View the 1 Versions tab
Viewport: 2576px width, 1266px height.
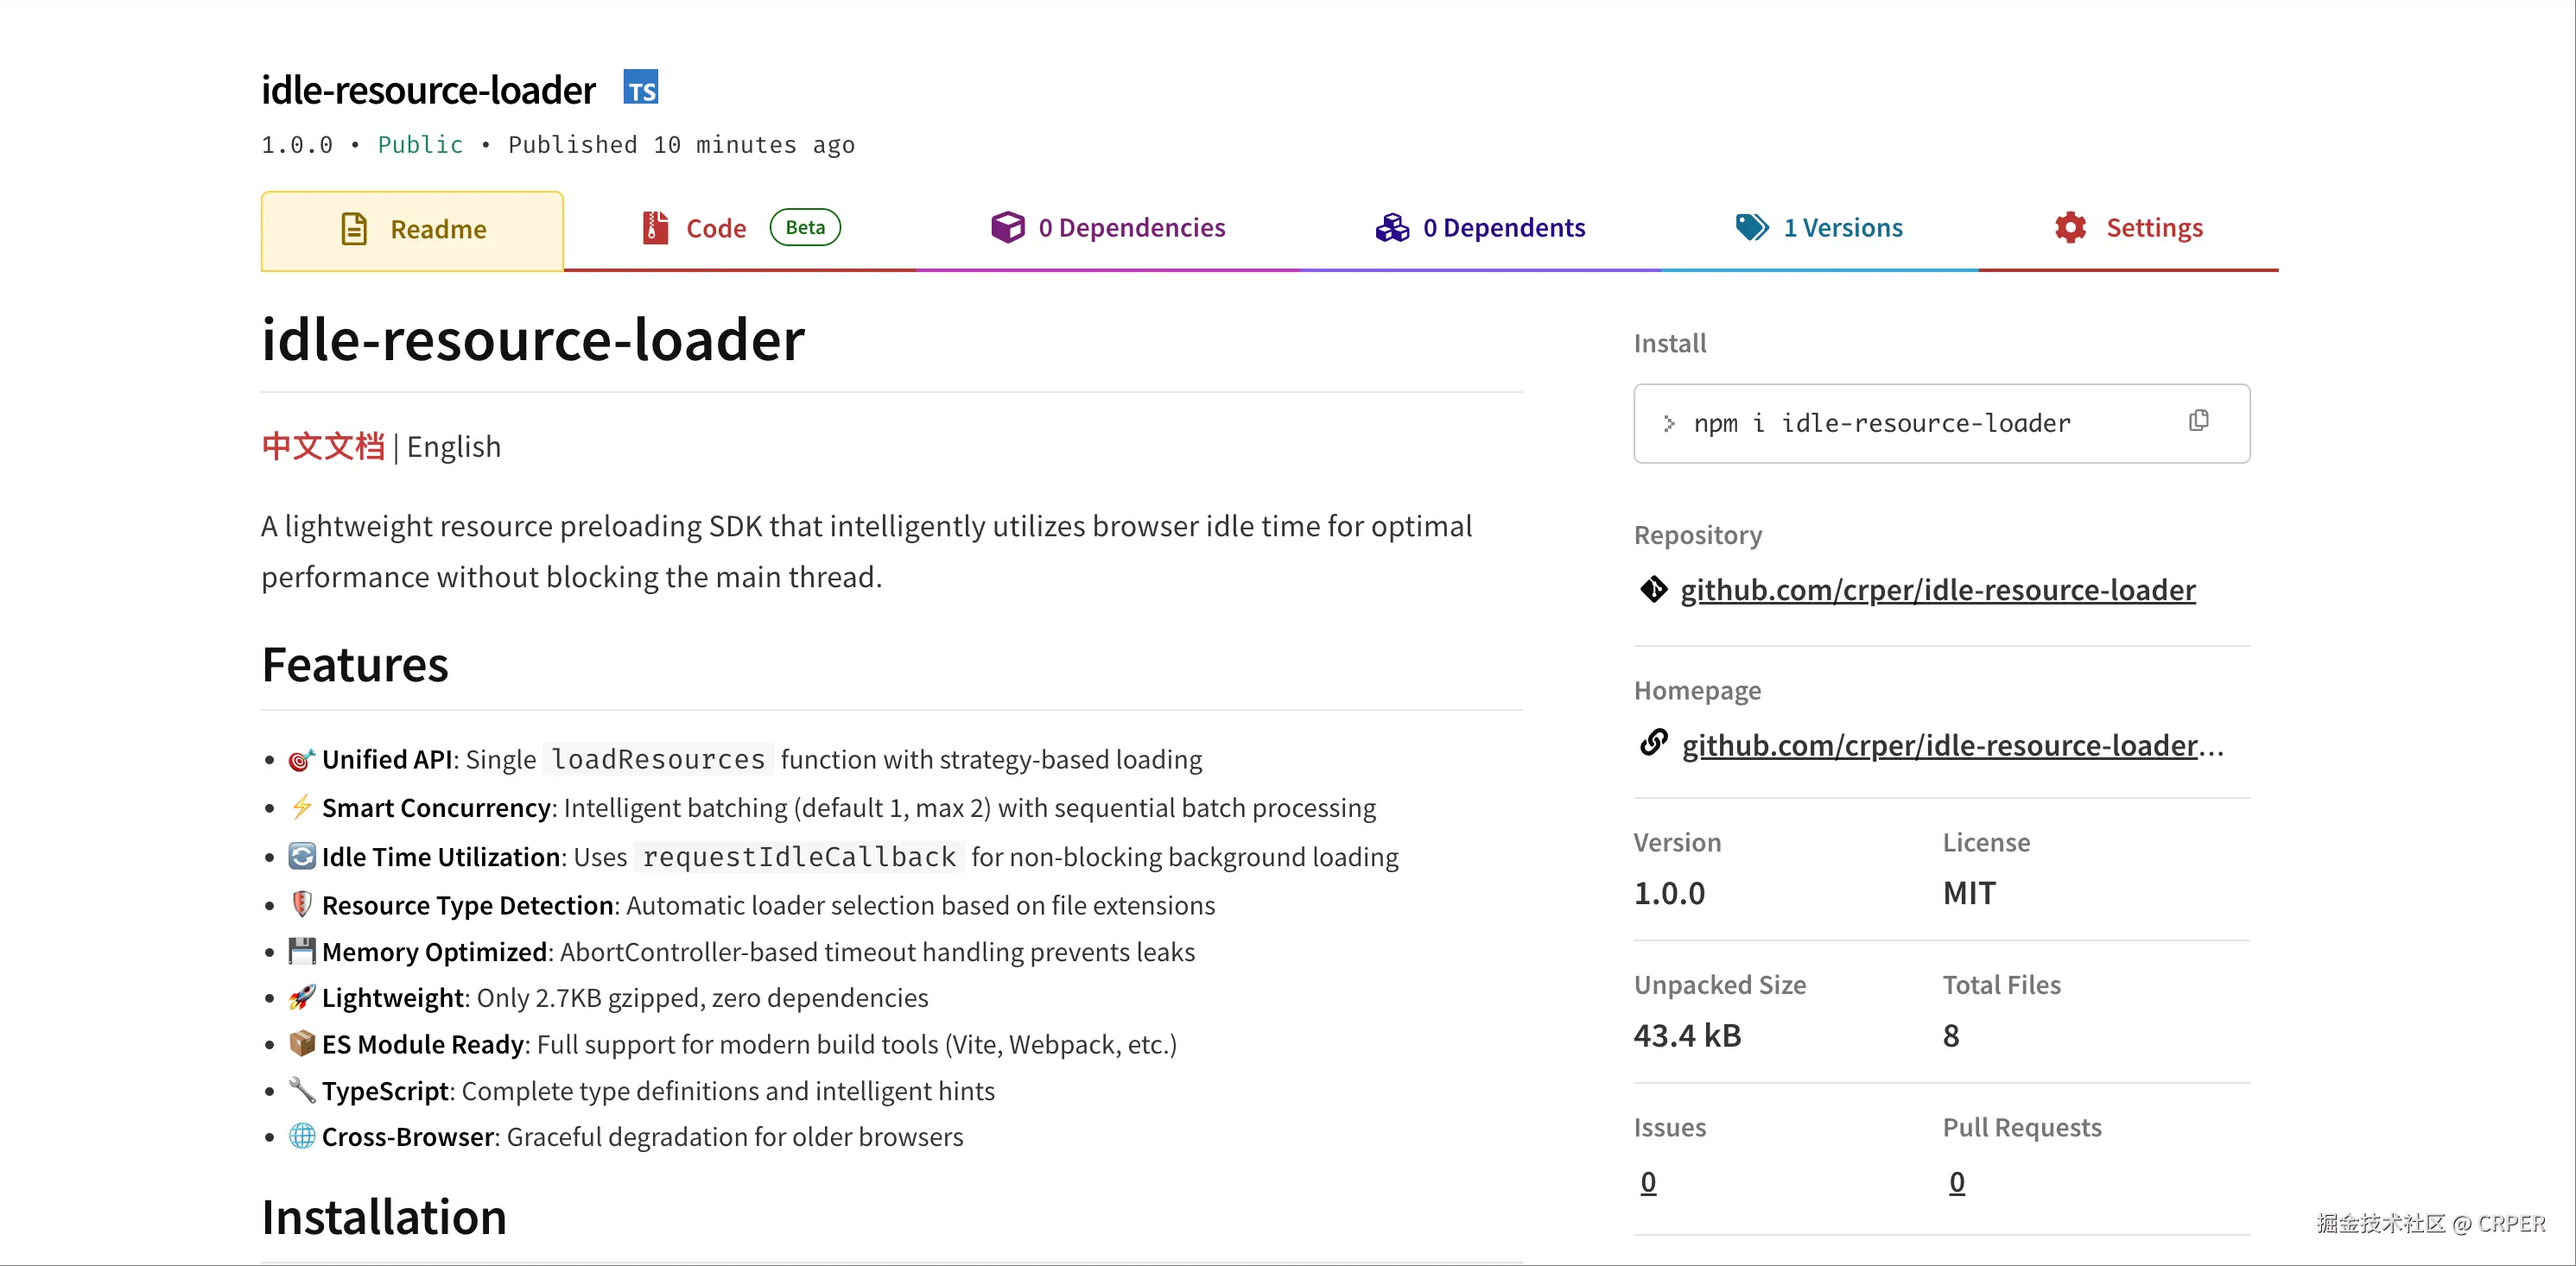[1842, 228]
